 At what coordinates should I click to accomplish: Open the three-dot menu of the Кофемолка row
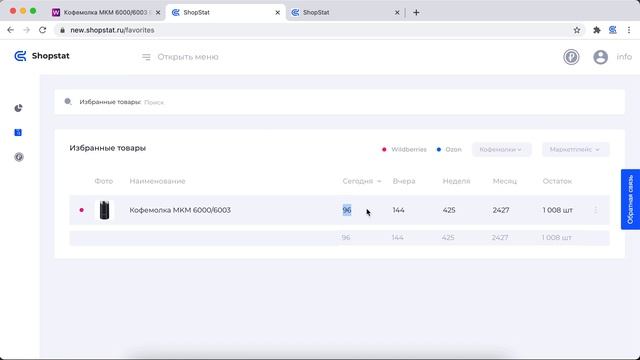click(x=596, y=210)
